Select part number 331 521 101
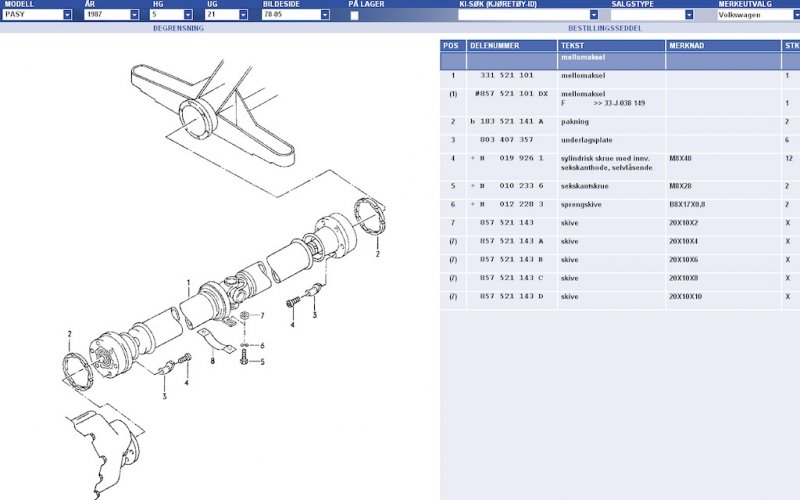Screen dimensions: 800x500 [506, 76]
